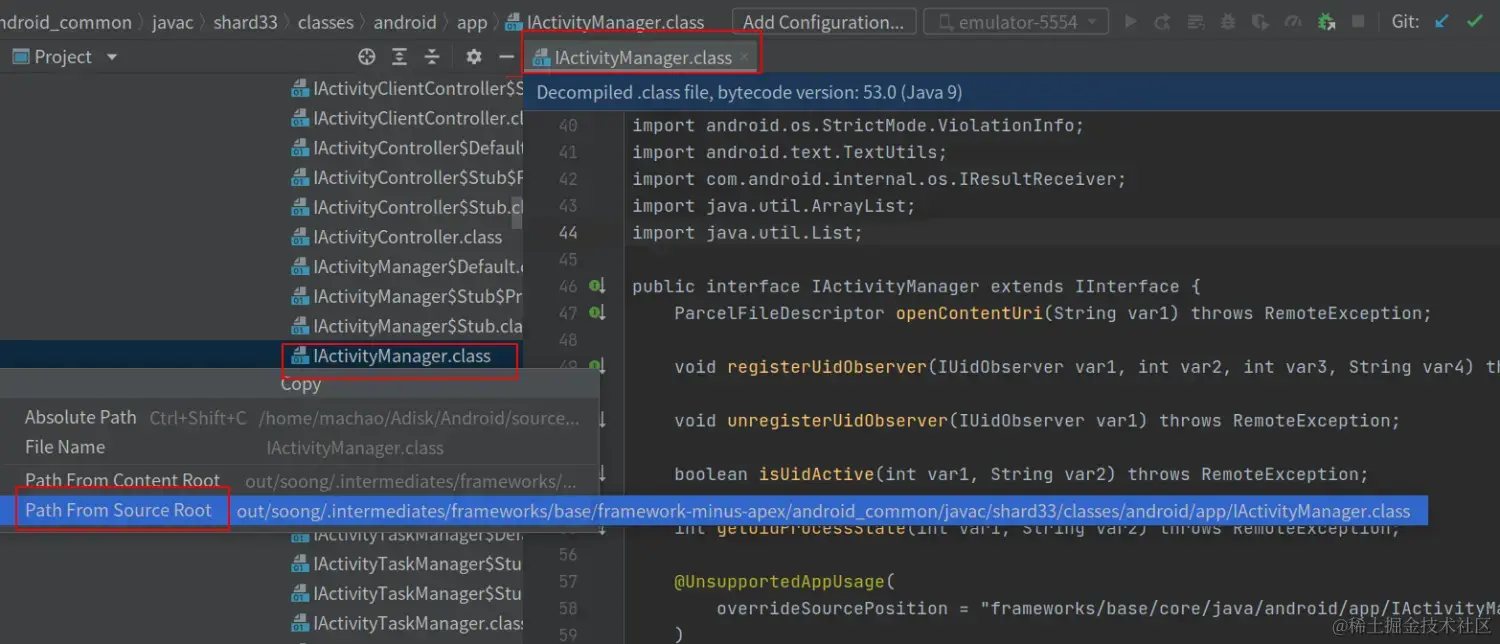Open the emulator-5554 device dropdown
Image resolution: width=1500 pixels, height=644 pixels.
[1016, 21]
